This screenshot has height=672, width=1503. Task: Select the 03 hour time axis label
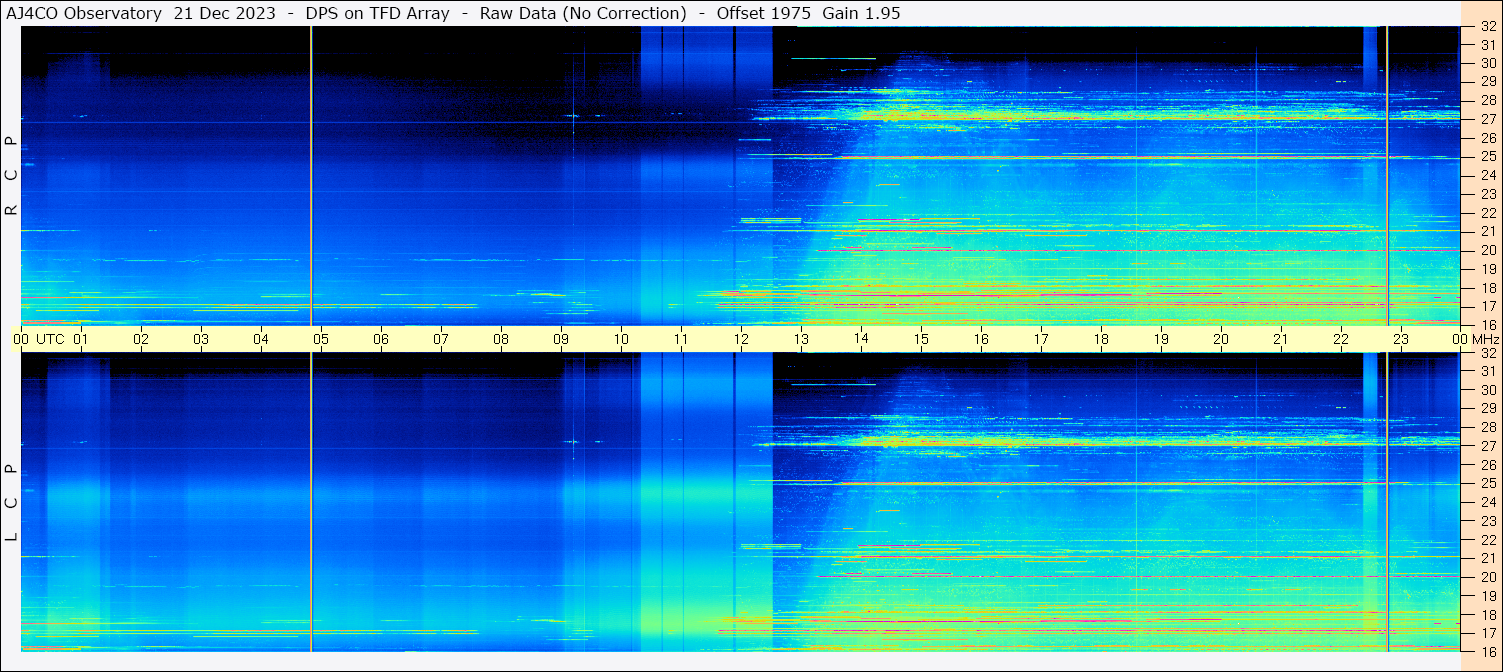pos(201,339)
